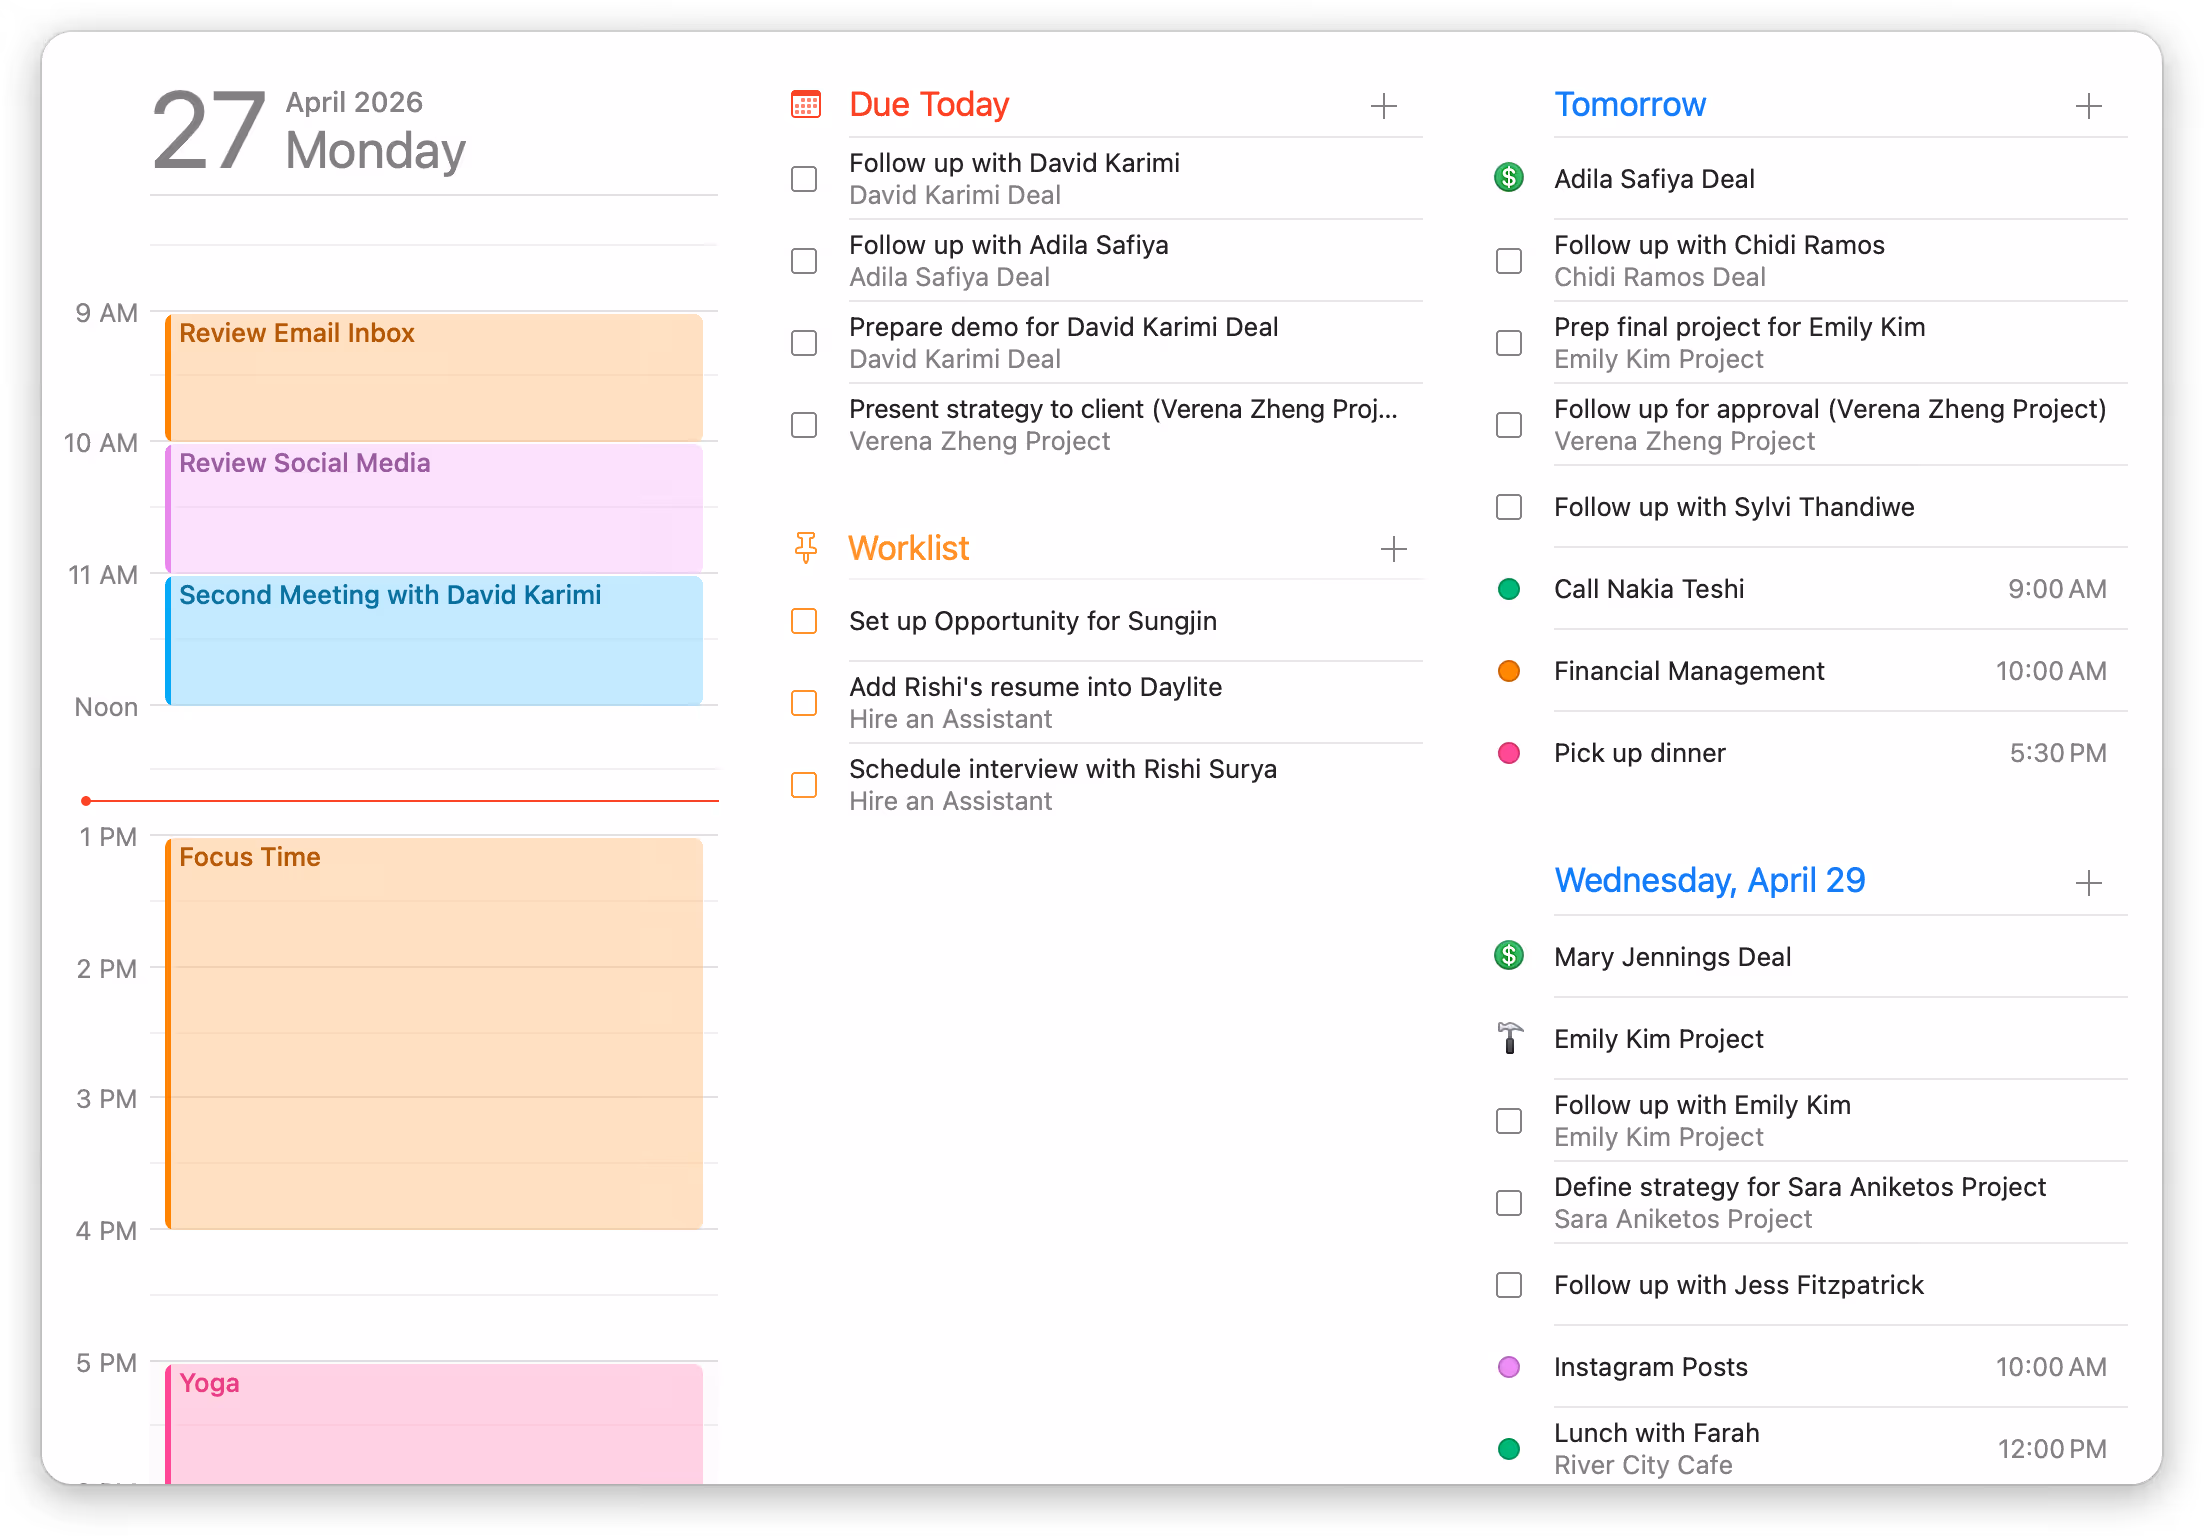The image size is (2204, 1536).
Task: Click the Wednesday, April 29 heading
Action: tap(1710, 880)
